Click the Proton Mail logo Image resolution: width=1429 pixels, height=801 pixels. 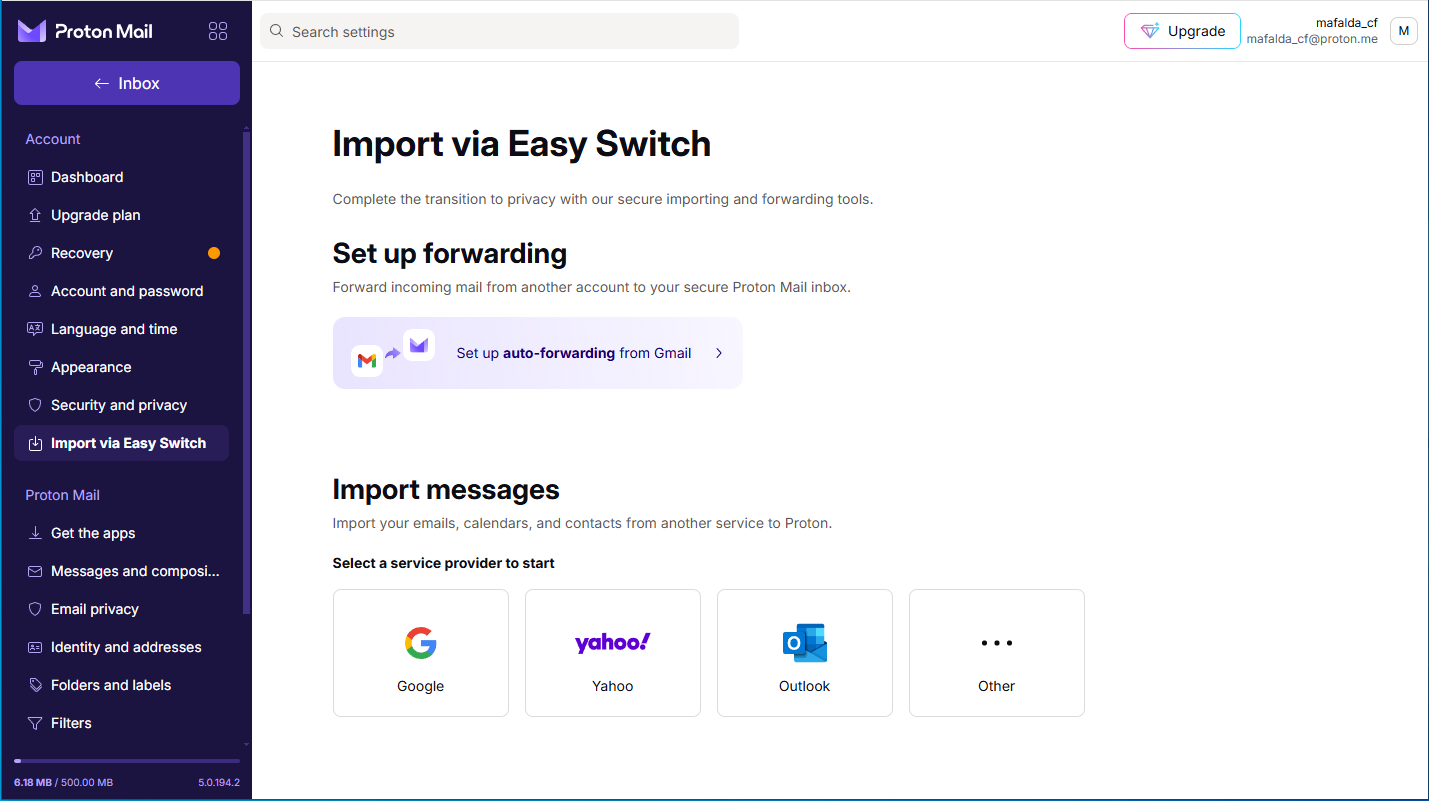(85, 31)
